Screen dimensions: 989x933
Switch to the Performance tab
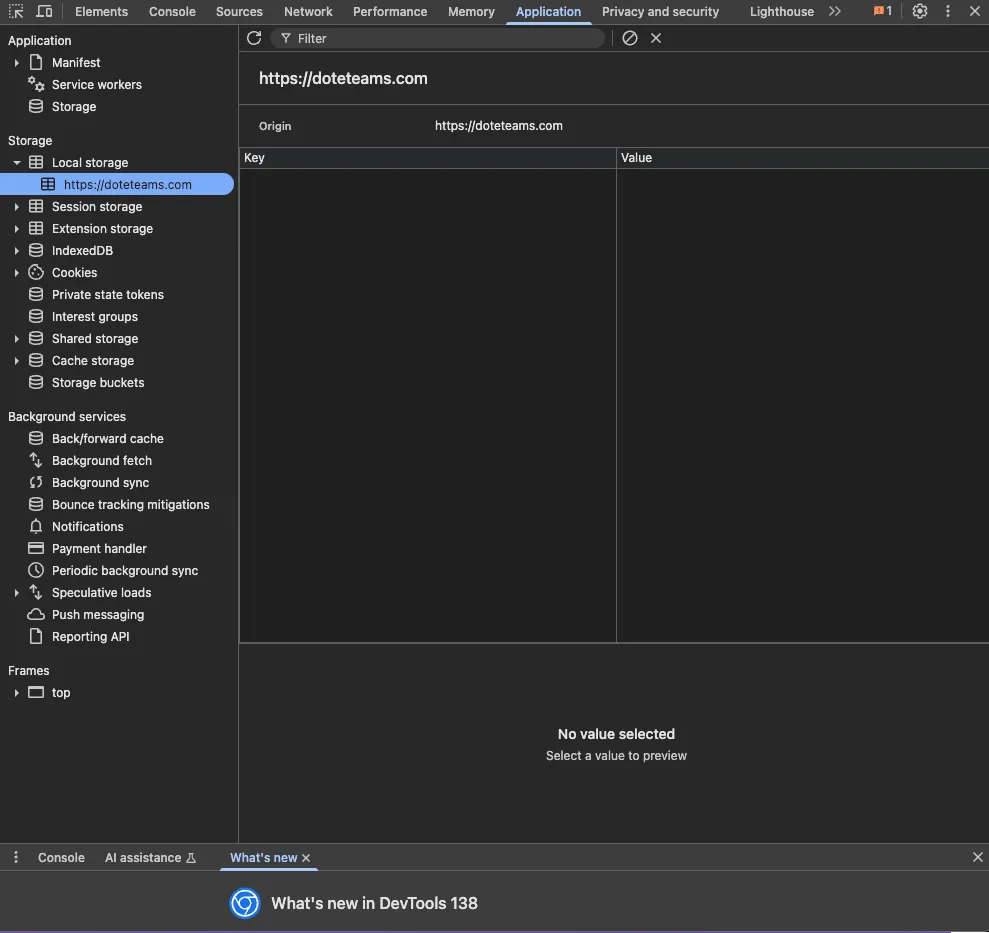tap(390, 11)
